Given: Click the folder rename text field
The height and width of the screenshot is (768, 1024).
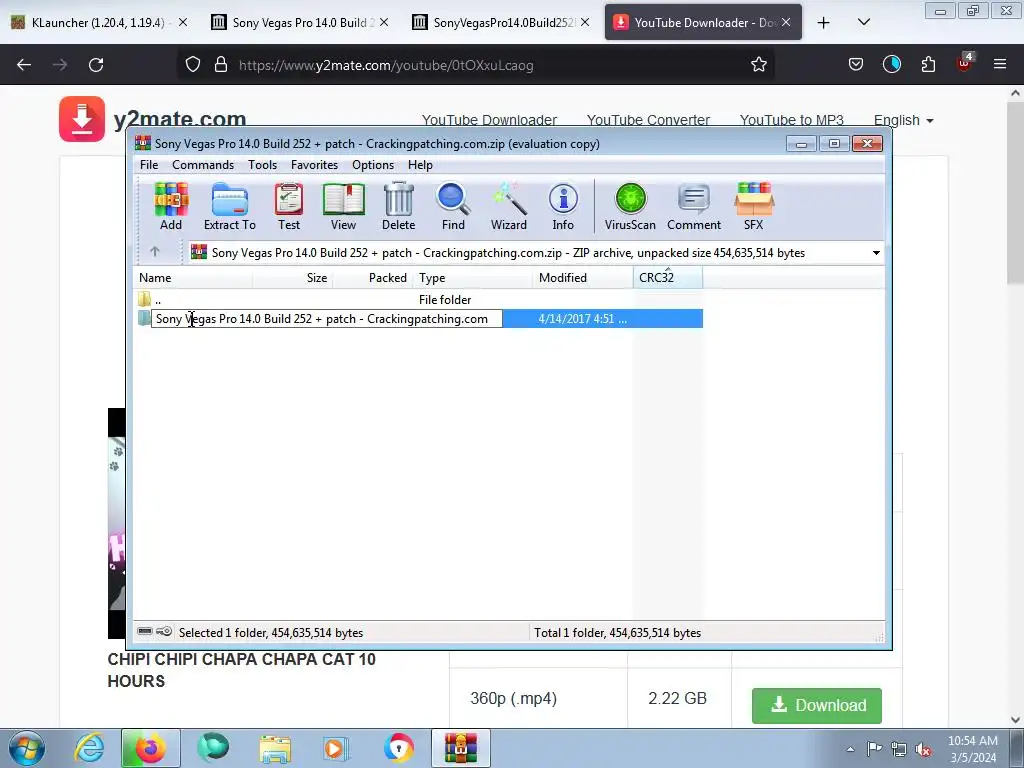Looking at the screenshot, I should 327,319.
